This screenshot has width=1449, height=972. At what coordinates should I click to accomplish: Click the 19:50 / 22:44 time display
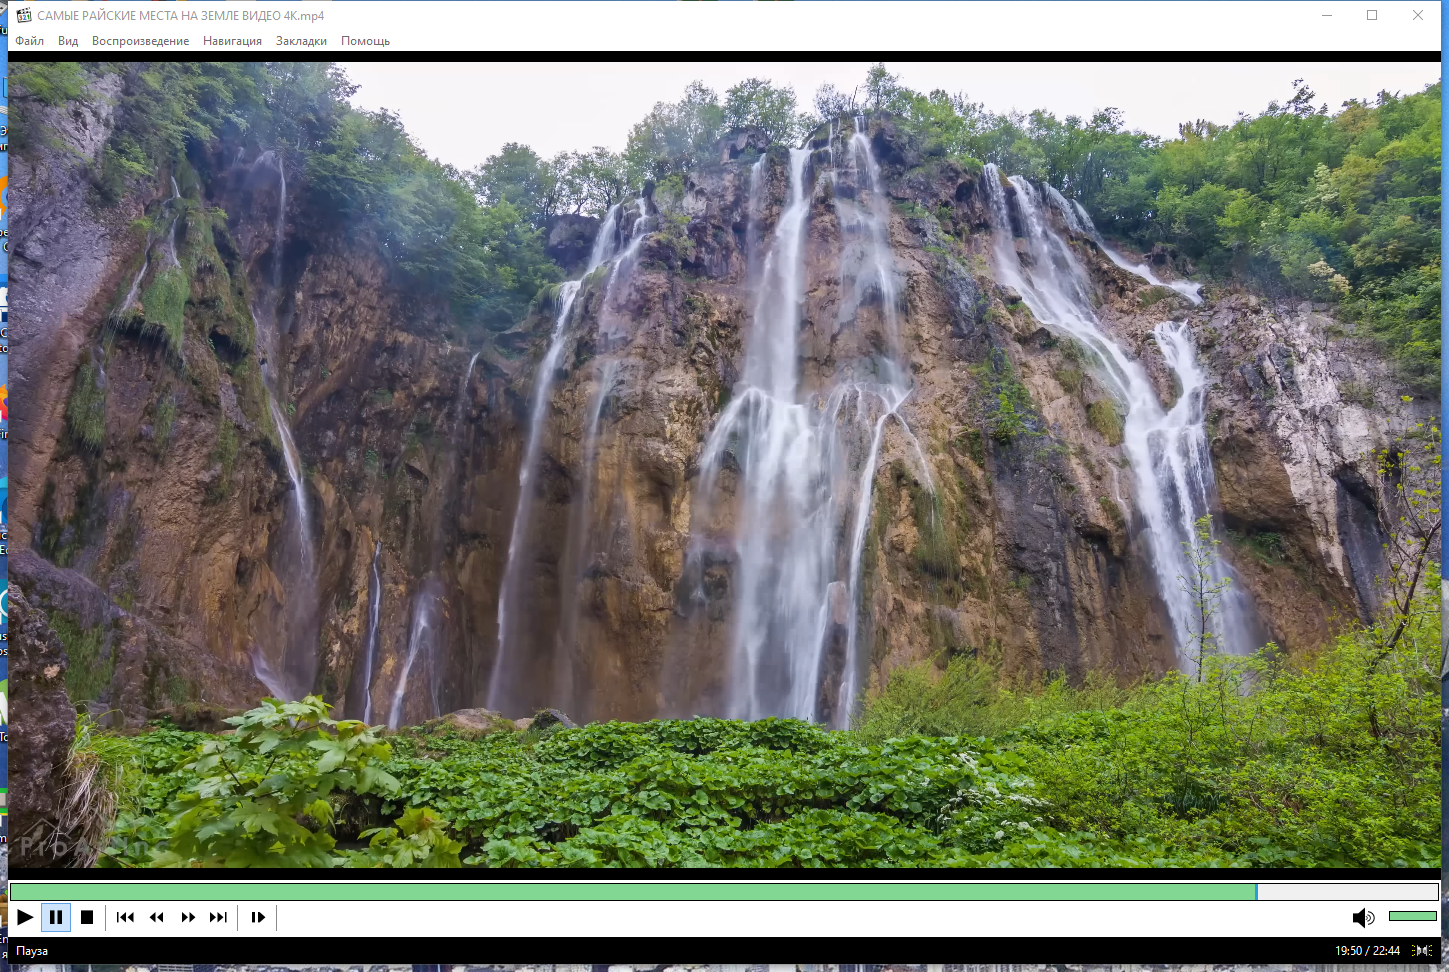[1367, 951]
